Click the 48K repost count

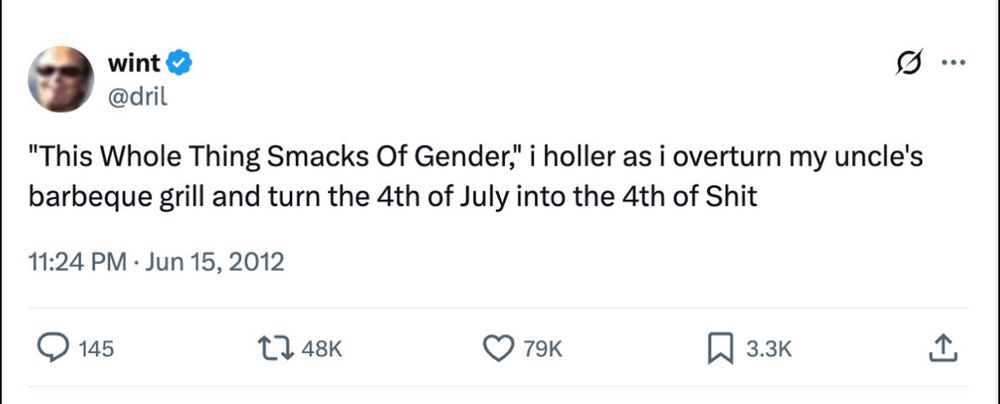tap(322, 348)
